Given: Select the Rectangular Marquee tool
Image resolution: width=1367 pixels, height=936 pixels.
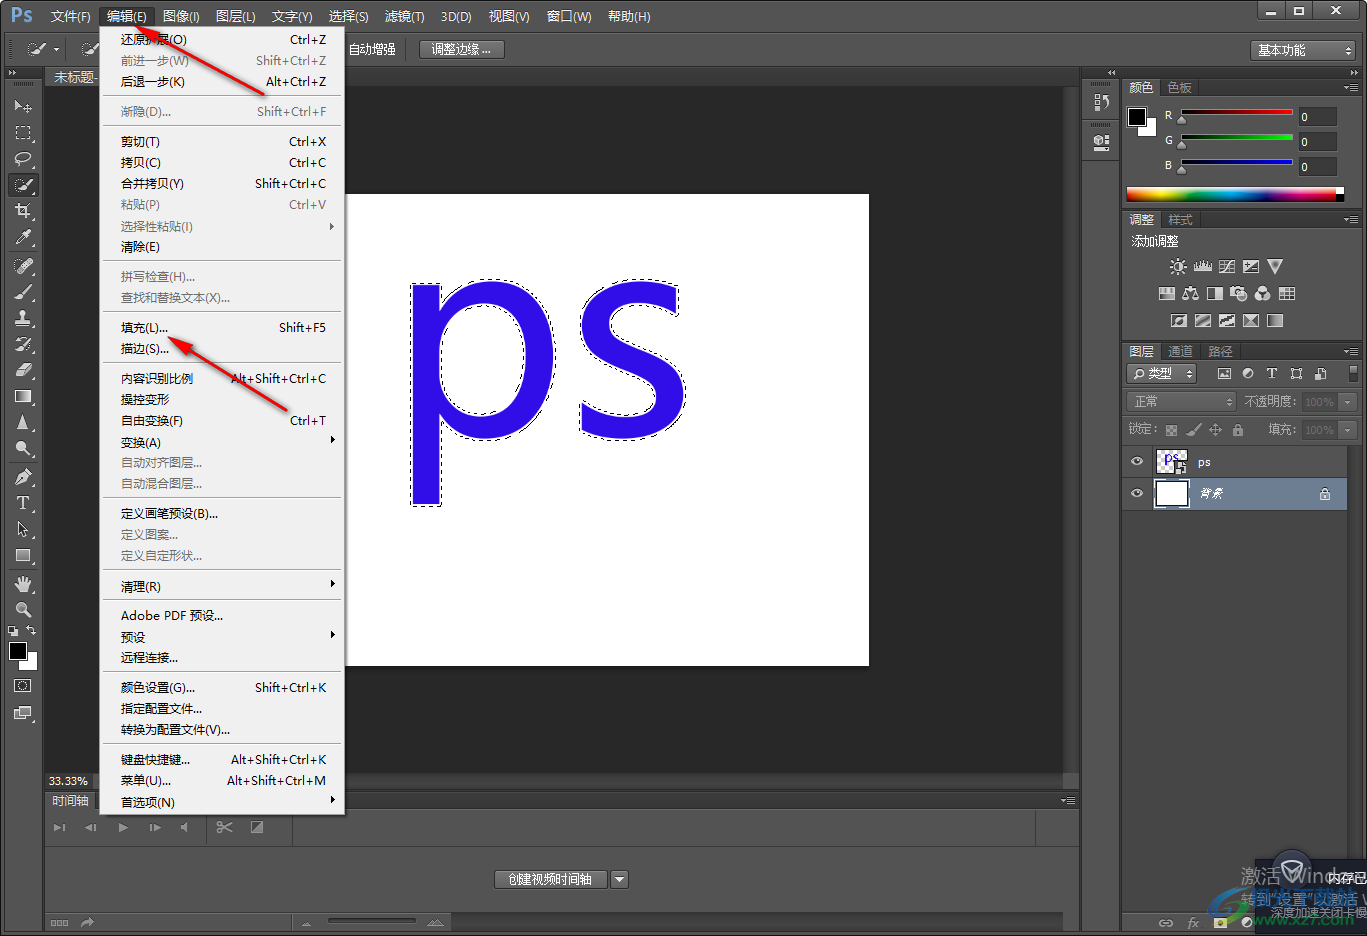Looking at the screenshot, I should pos(23,133).
